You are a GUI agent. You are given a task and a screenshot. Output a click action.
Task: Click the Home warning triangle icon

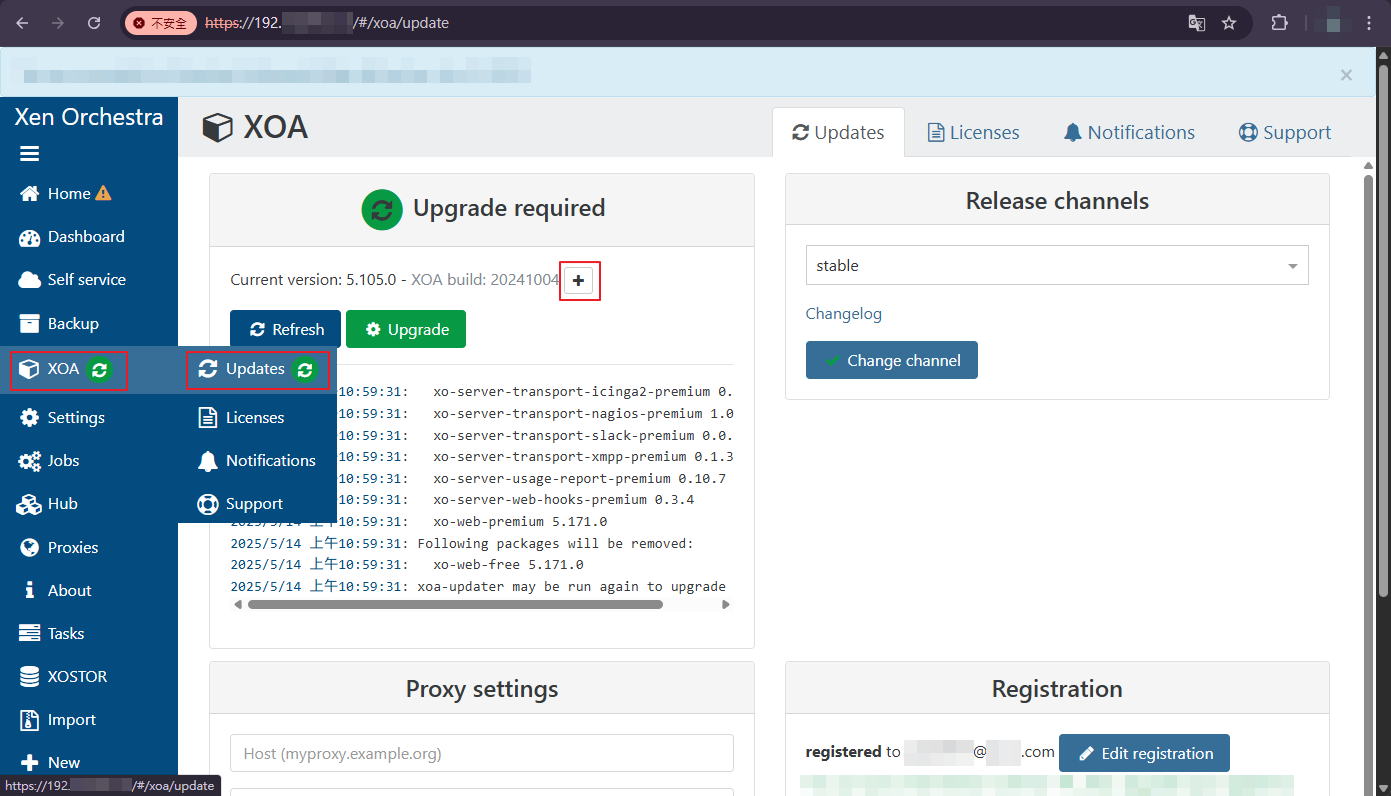tap(103, 193)
